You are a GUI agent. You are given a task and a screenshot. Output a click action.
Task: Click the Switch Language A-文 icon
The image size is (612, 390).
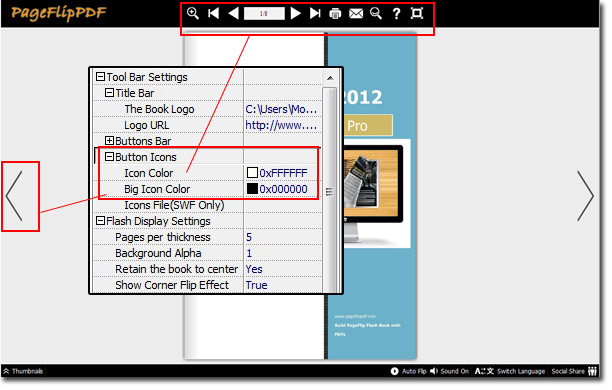[485, 372]
